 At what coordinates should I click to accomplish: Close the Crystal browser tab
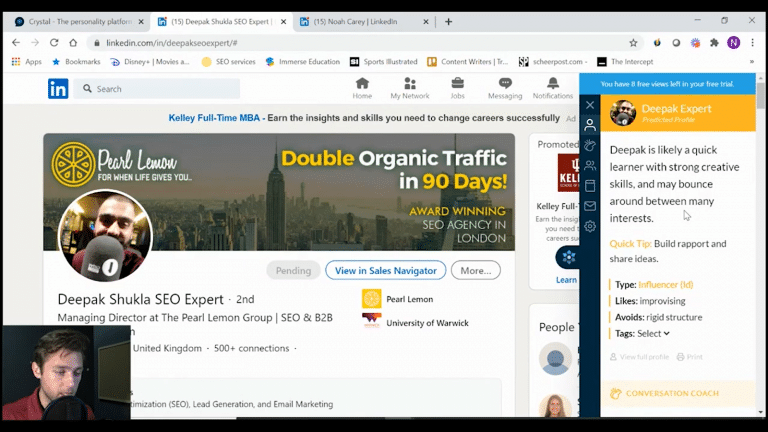(141, 22)
